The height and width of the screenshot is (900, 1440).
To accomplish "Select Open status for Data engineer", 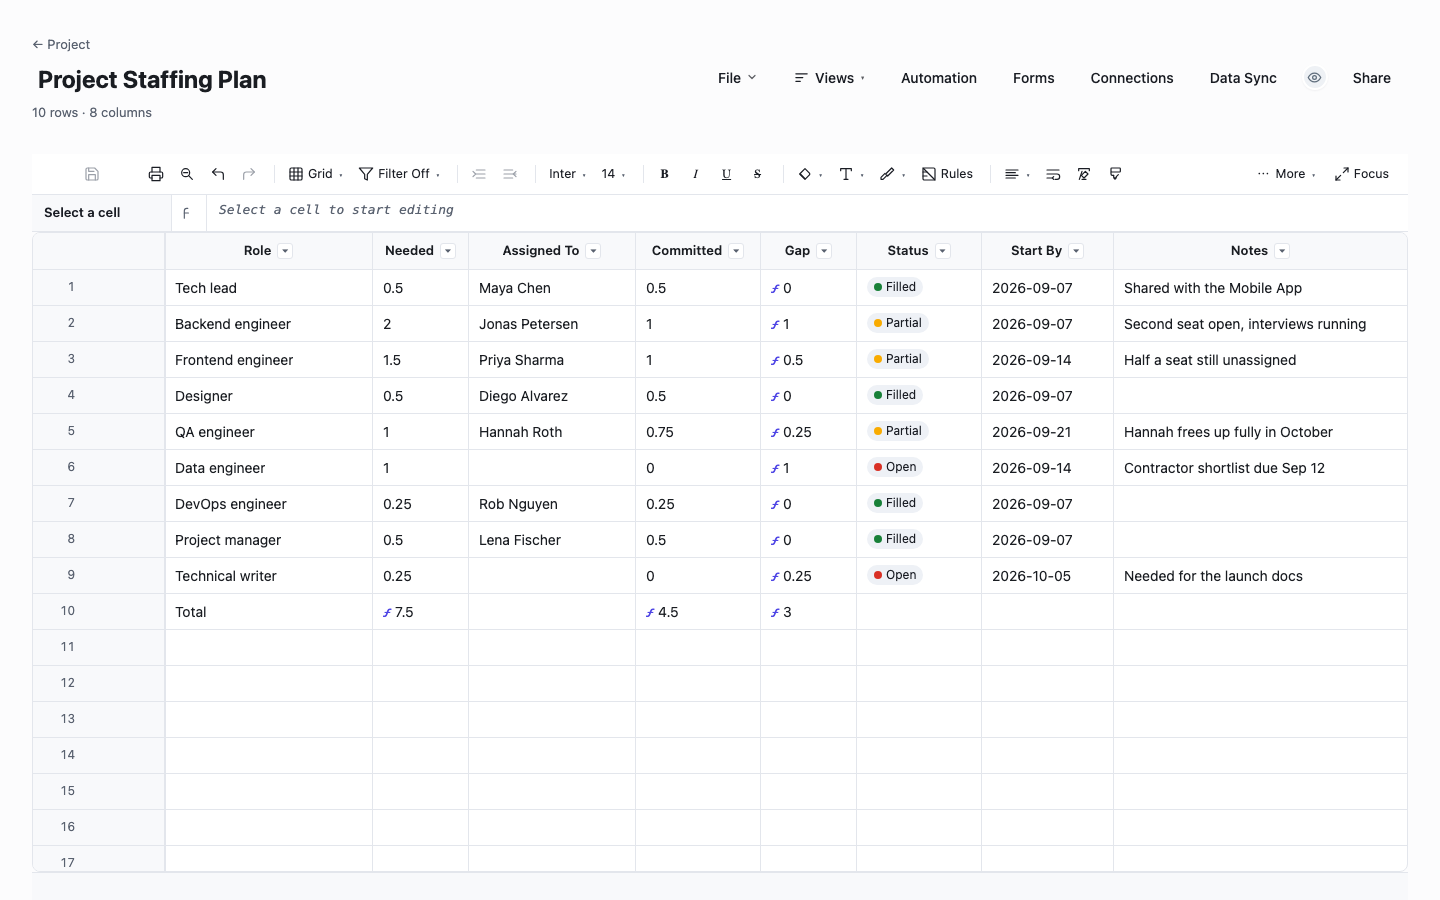I will 895,467.
